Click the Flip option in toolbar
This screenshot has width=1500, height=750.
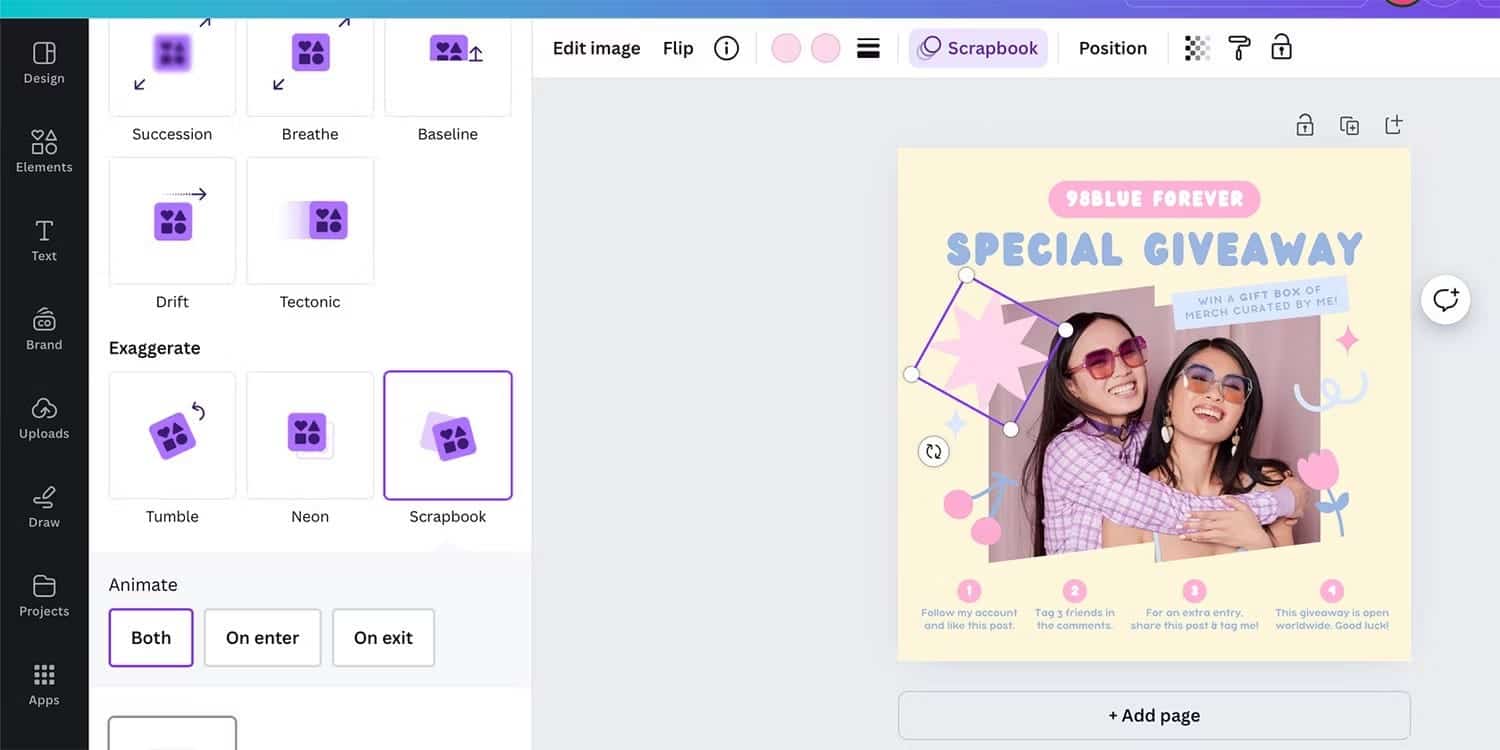pos(678,48)
